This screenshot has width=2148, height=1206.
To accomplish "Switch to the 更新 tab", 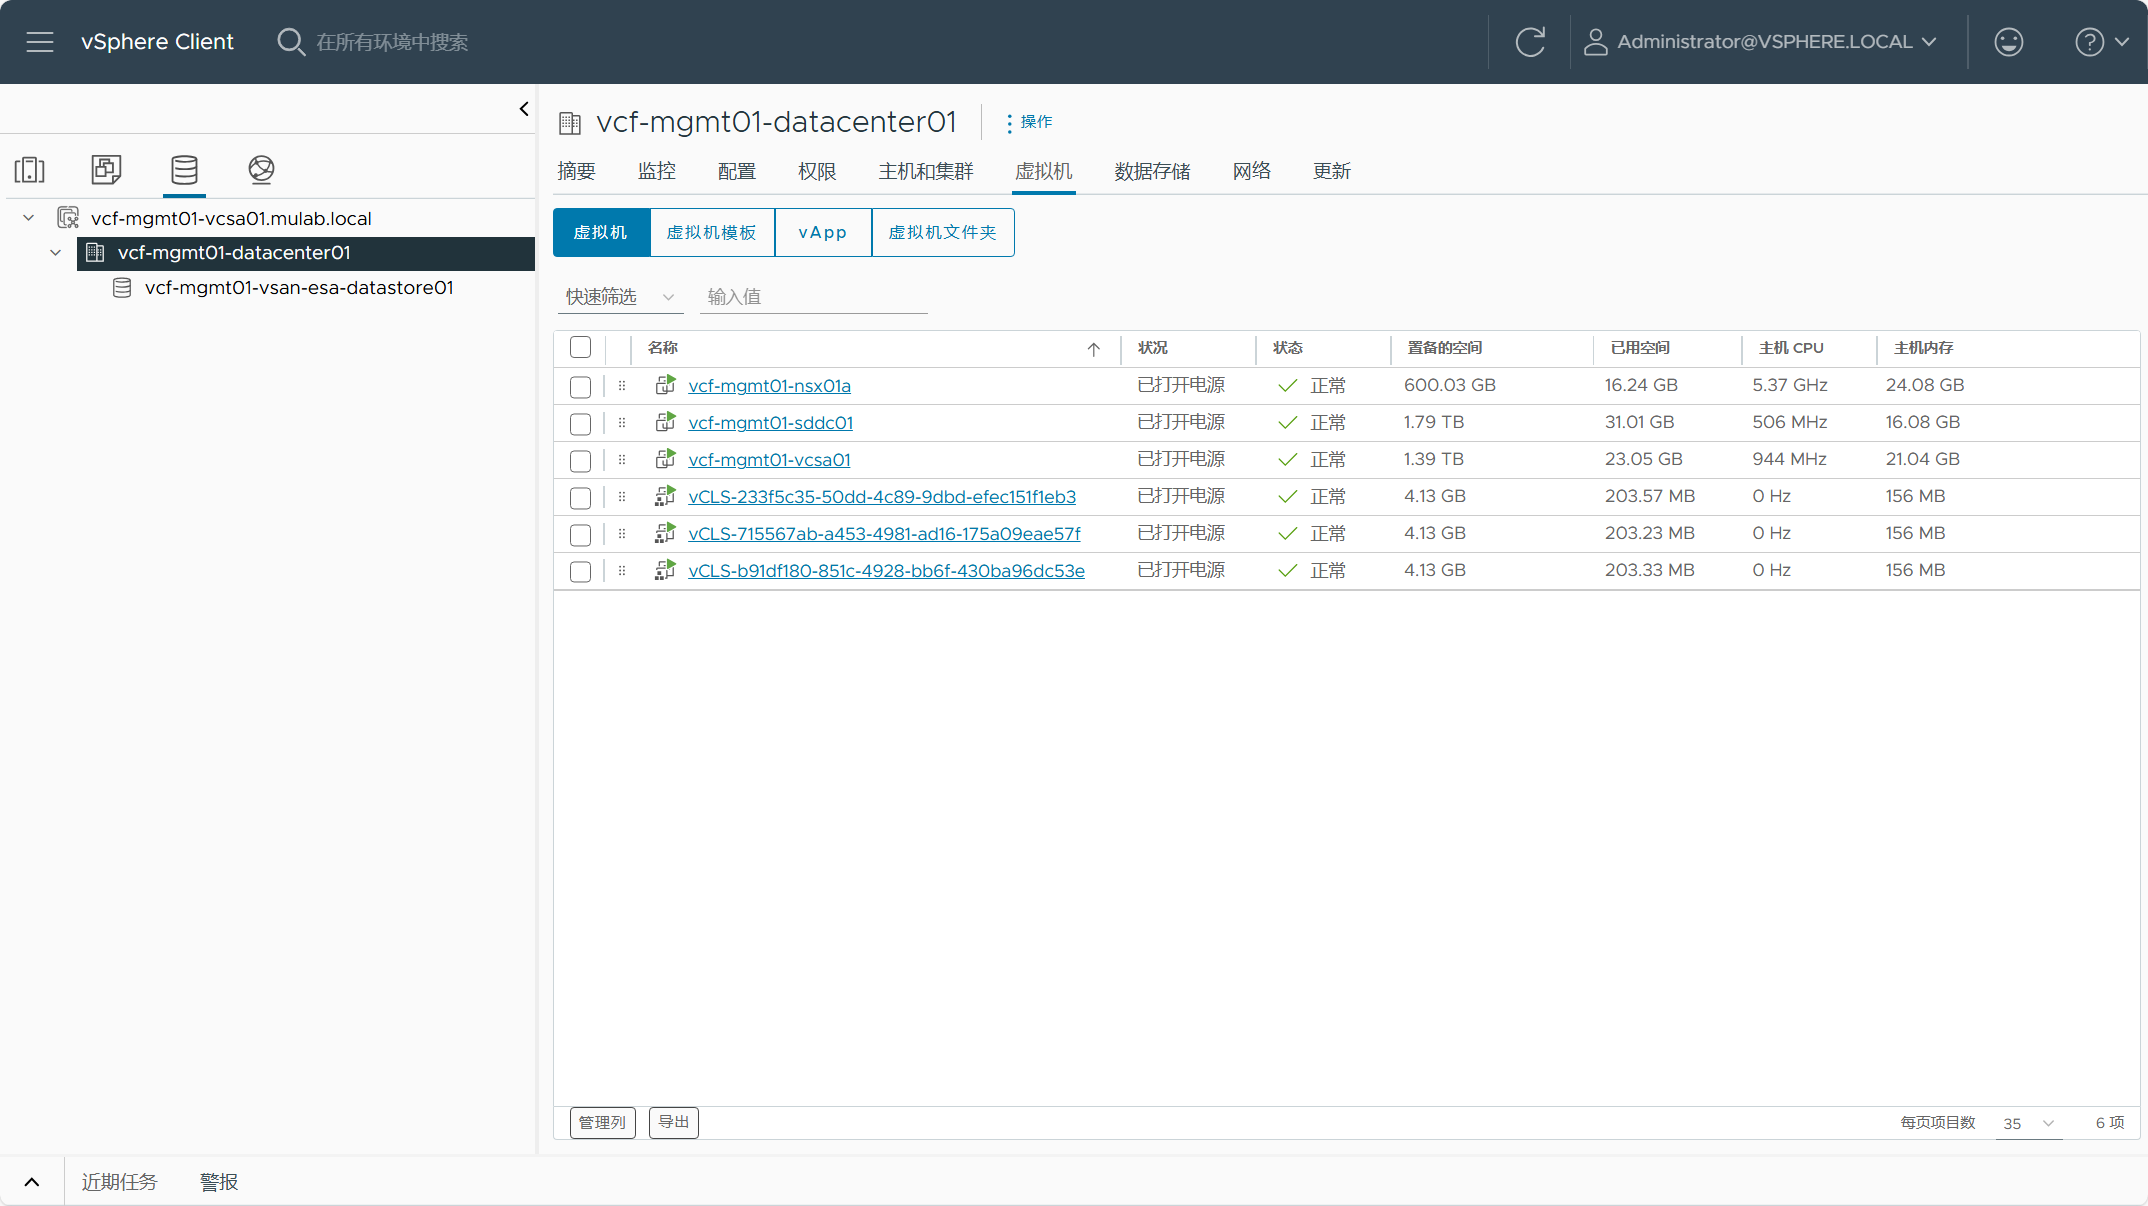I will click(x=1332, y=171).
